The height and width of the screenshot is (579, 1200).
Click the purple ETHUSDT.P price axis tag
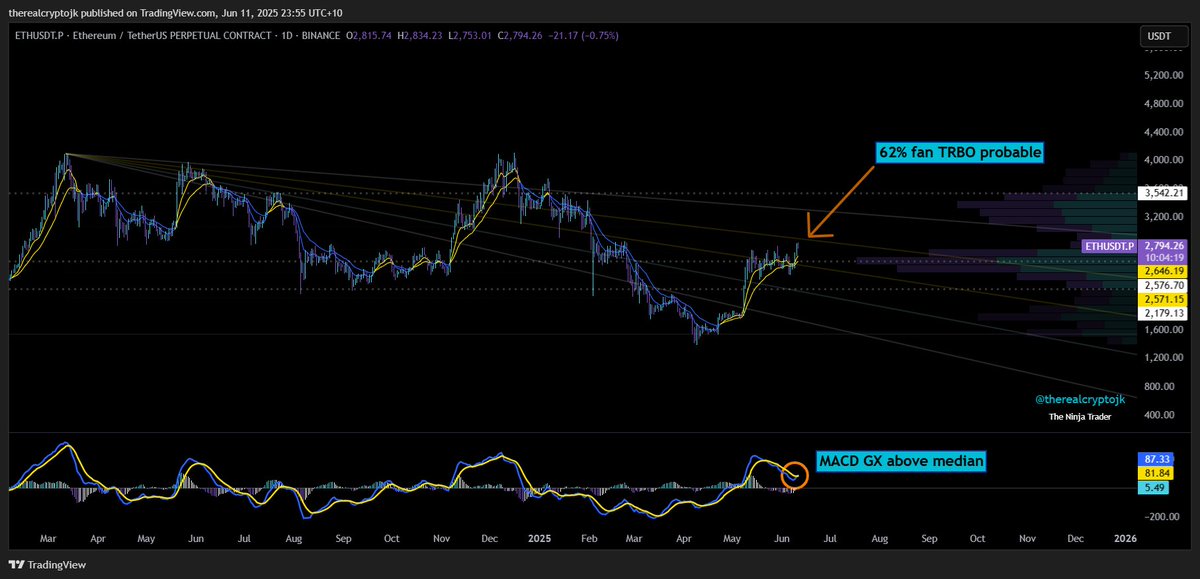pyautogui.click(x=1110, y=245)
